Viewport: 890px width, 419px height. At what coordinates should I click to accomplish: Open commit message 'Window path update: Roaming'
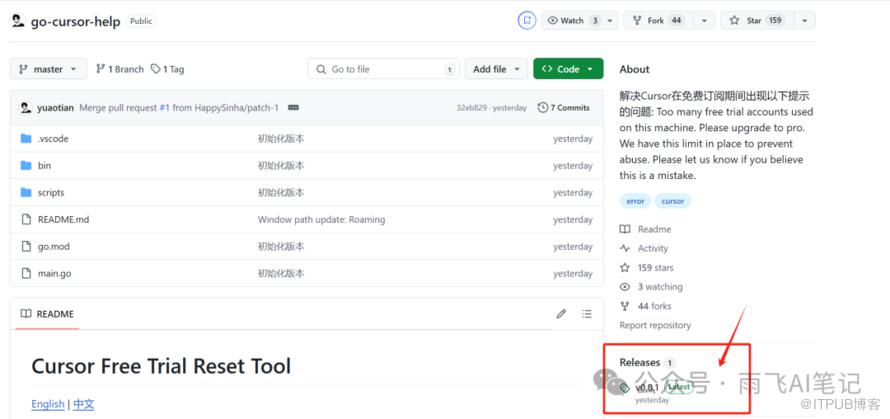321,219
